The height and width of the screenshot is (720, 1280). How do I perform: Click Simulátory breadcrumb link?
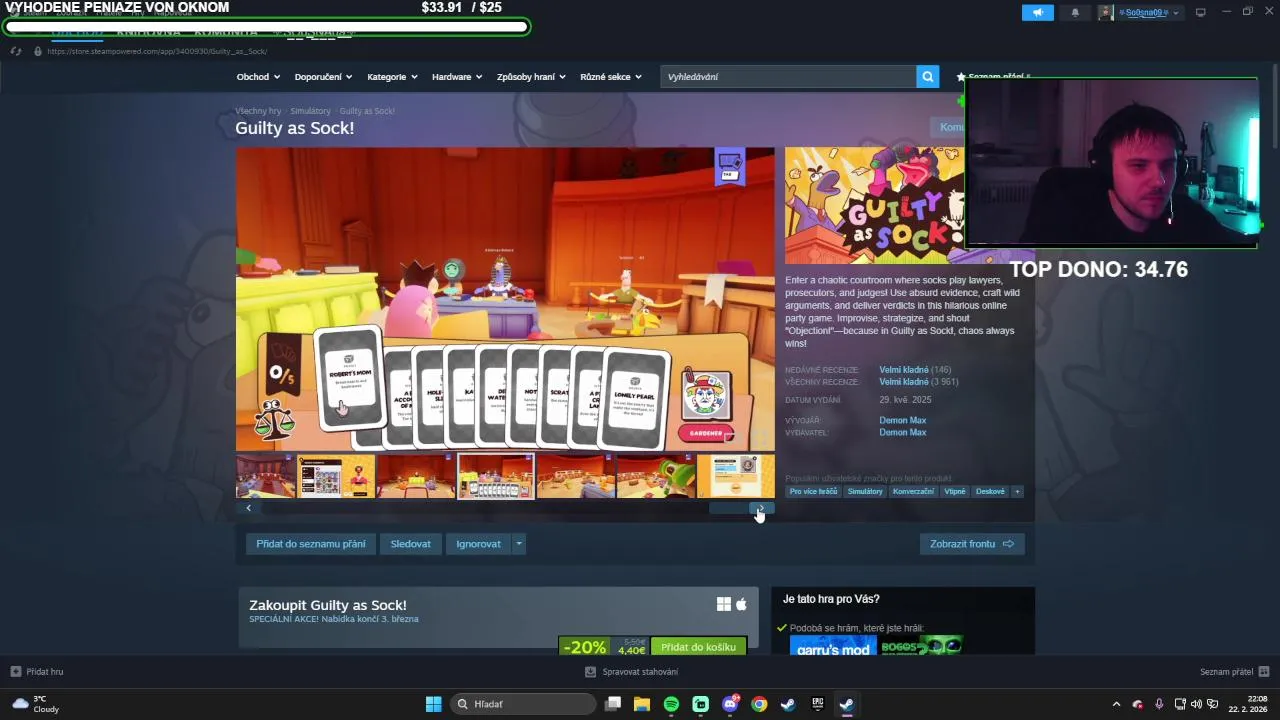310,111
